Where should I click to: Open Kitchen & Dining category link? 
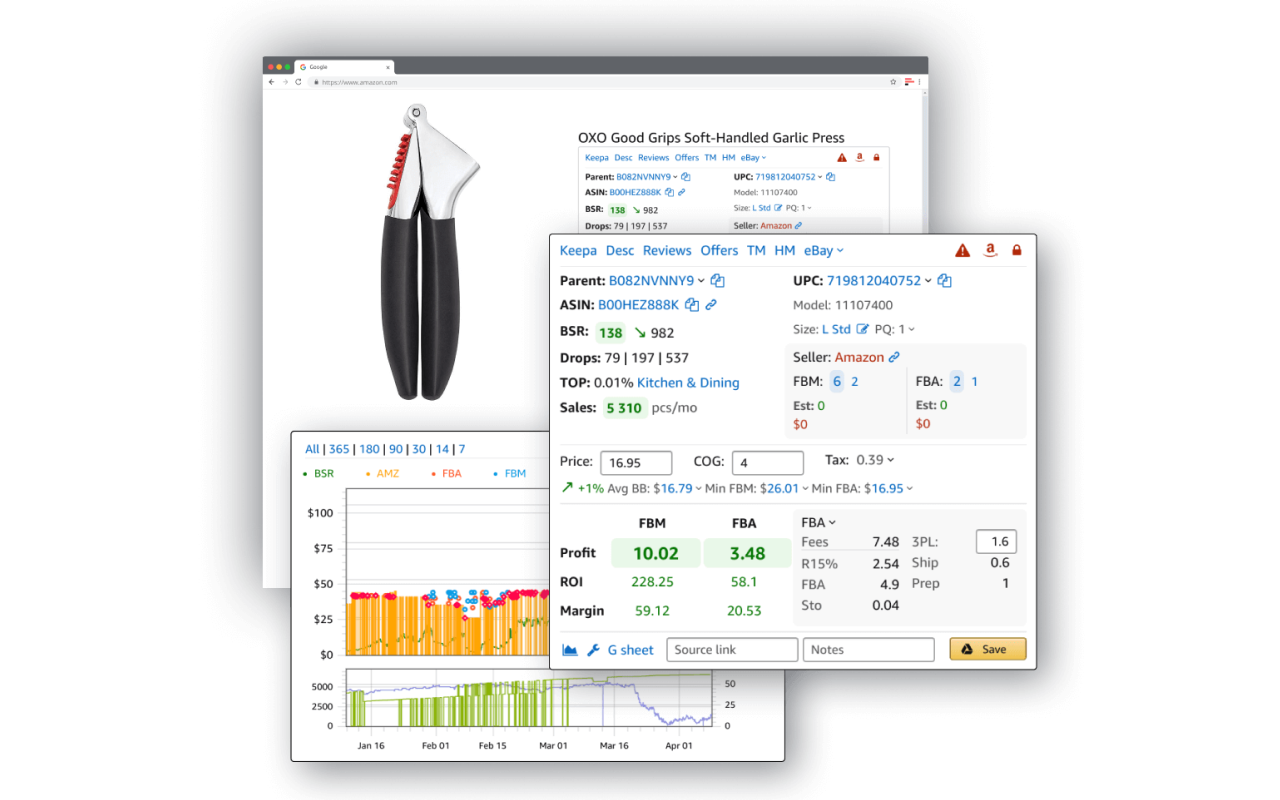(688, 382)
